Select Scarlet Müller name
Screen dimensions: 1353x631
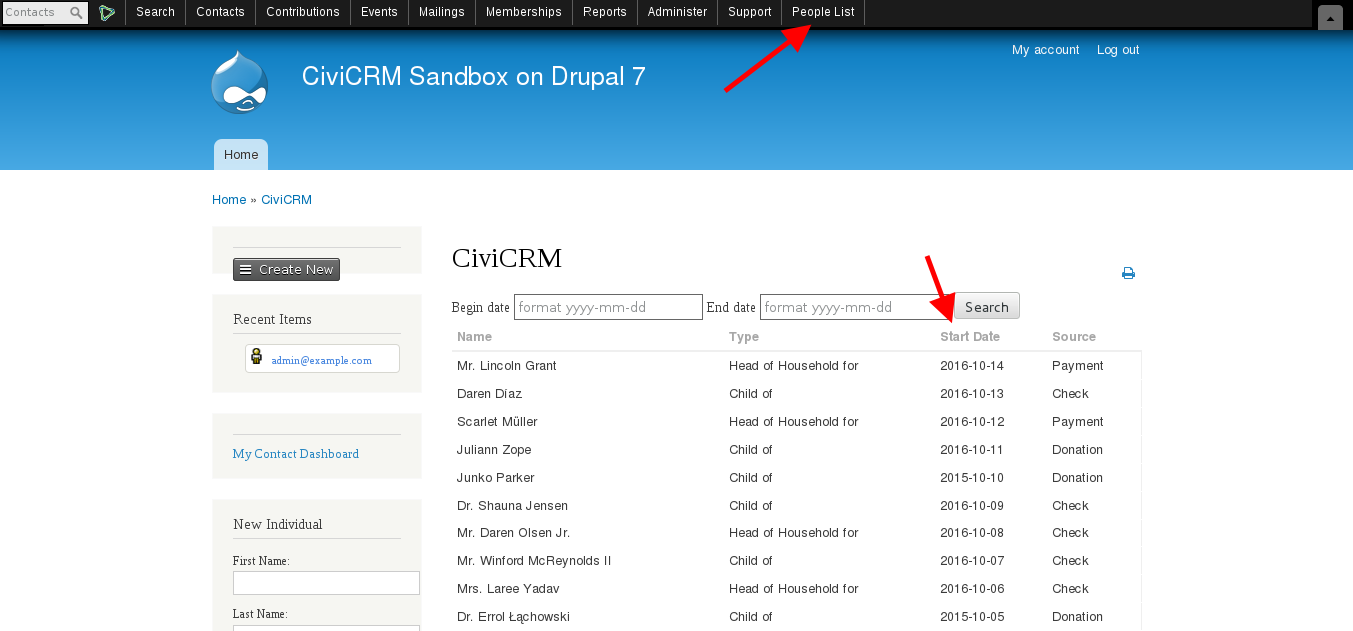[497, 422]
